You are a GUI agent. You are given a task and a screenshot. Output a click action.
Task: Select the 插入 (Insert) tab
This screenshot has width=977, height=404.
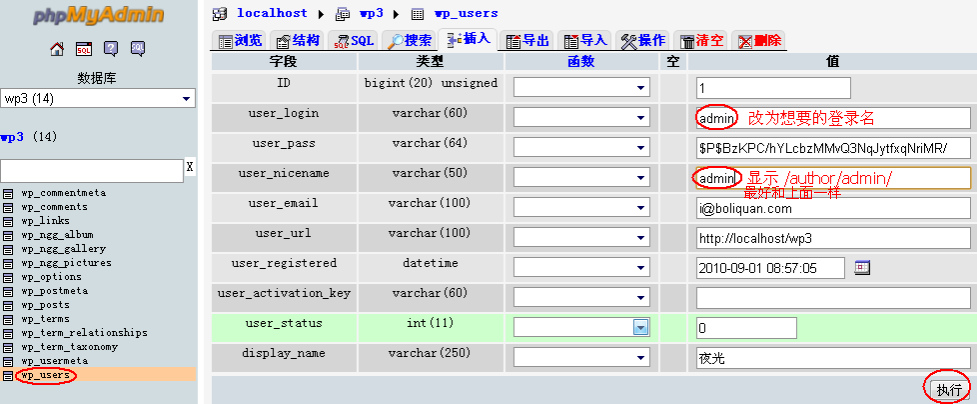point(469,39)
